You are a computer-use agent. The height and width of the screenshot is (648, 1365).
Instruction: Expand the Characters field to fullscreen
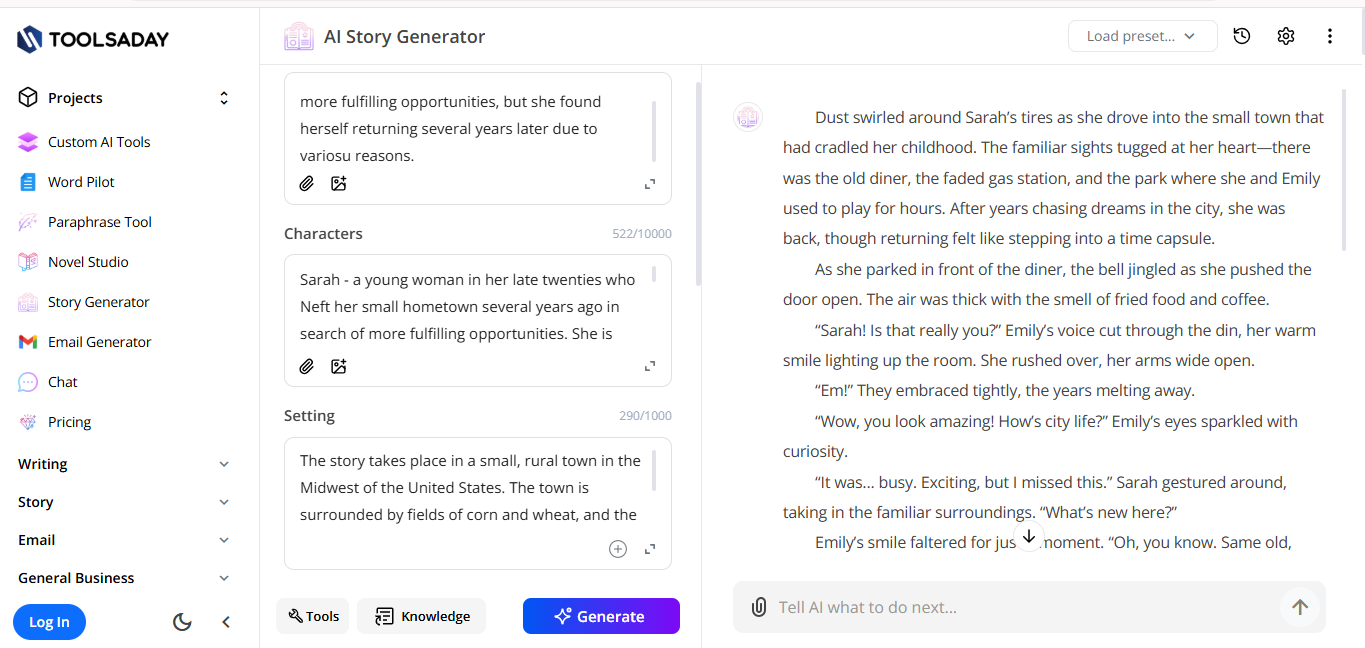click(x=650, y=366)
